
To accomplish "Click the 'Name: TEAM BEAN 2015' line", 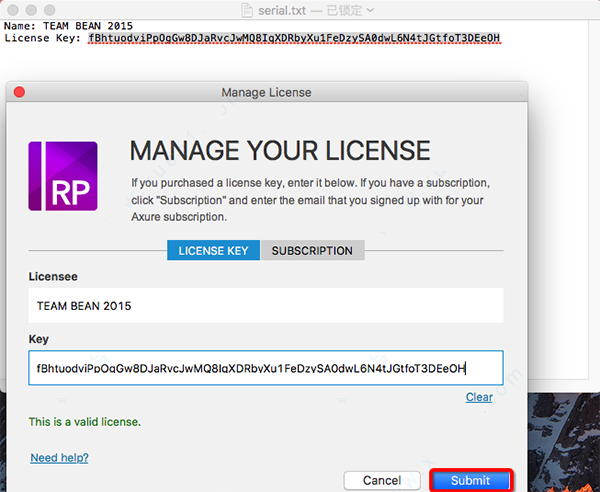I will point(68,26).
